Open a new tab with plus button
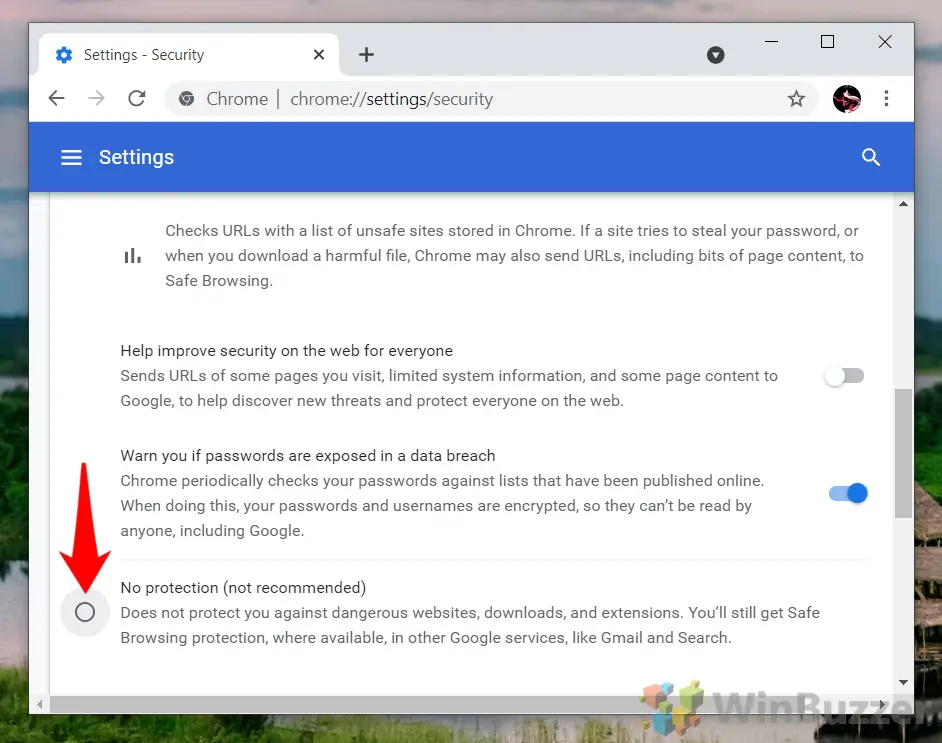This screenshot has height=743, width=942. click(366, 55)
